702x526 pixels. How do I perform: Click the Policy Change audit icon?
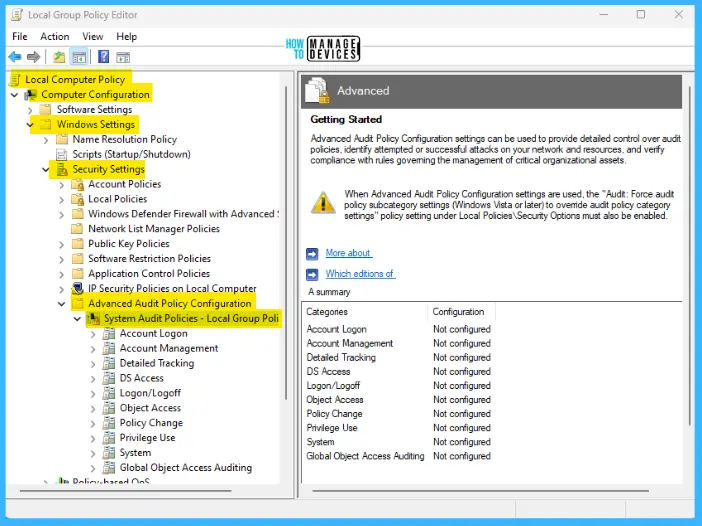(109, 423)
